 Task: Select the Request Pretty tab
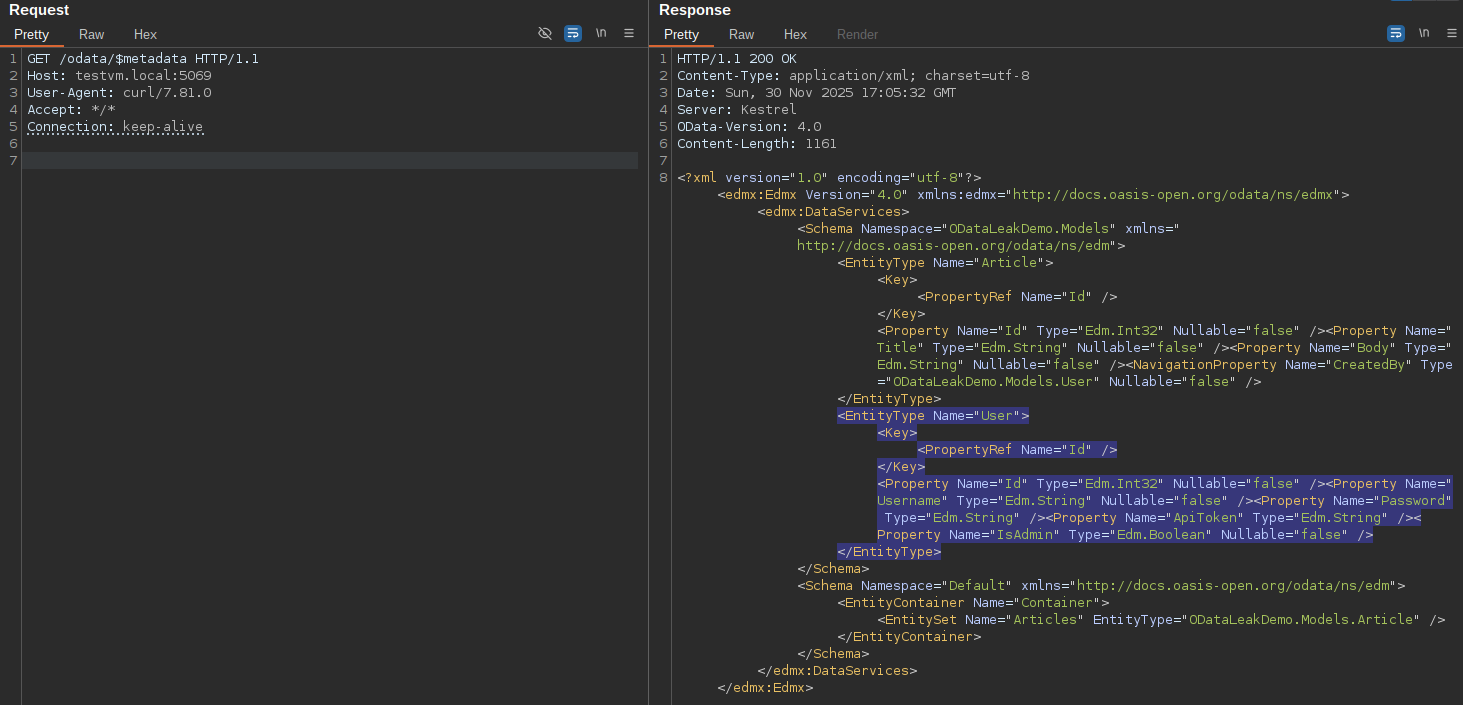(32, 34)
